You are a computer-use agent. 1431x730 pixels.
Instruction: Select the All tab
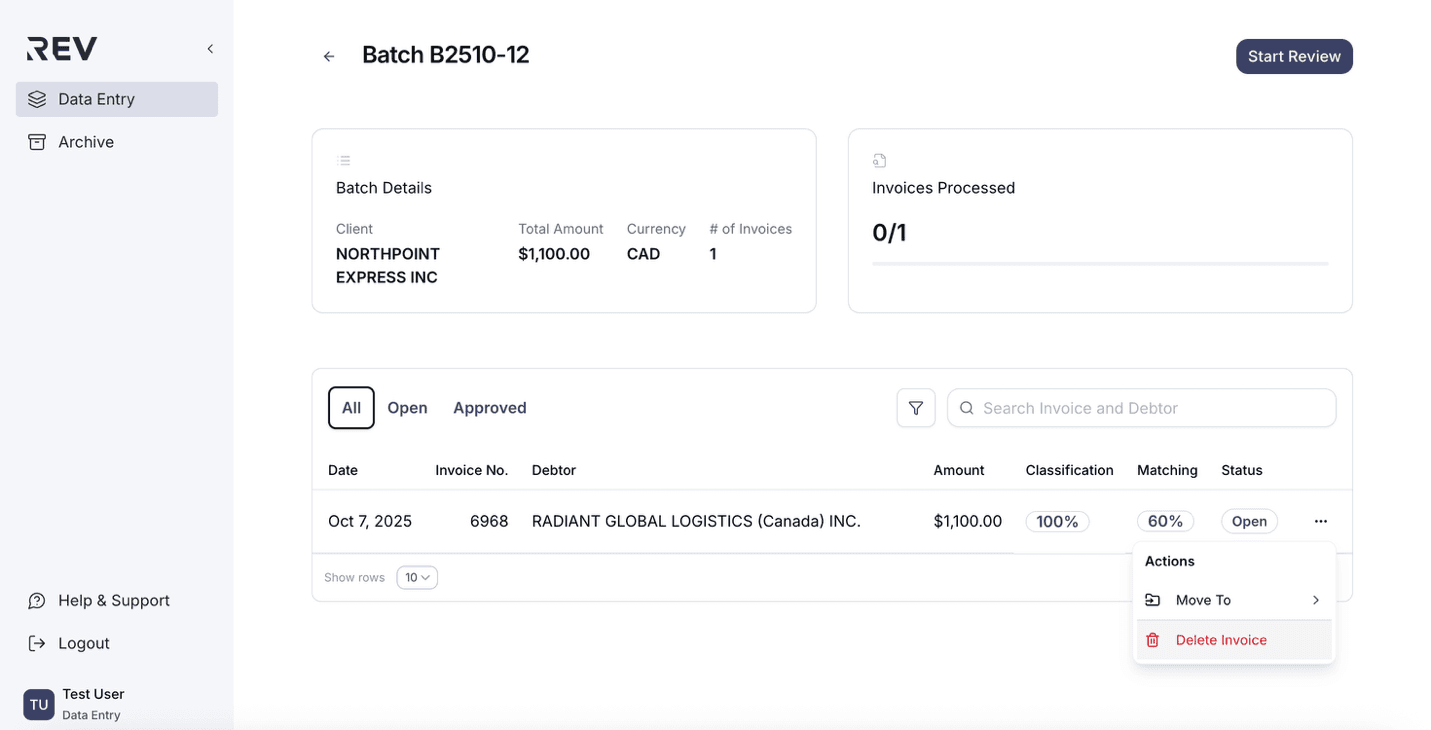coord(351,408)
